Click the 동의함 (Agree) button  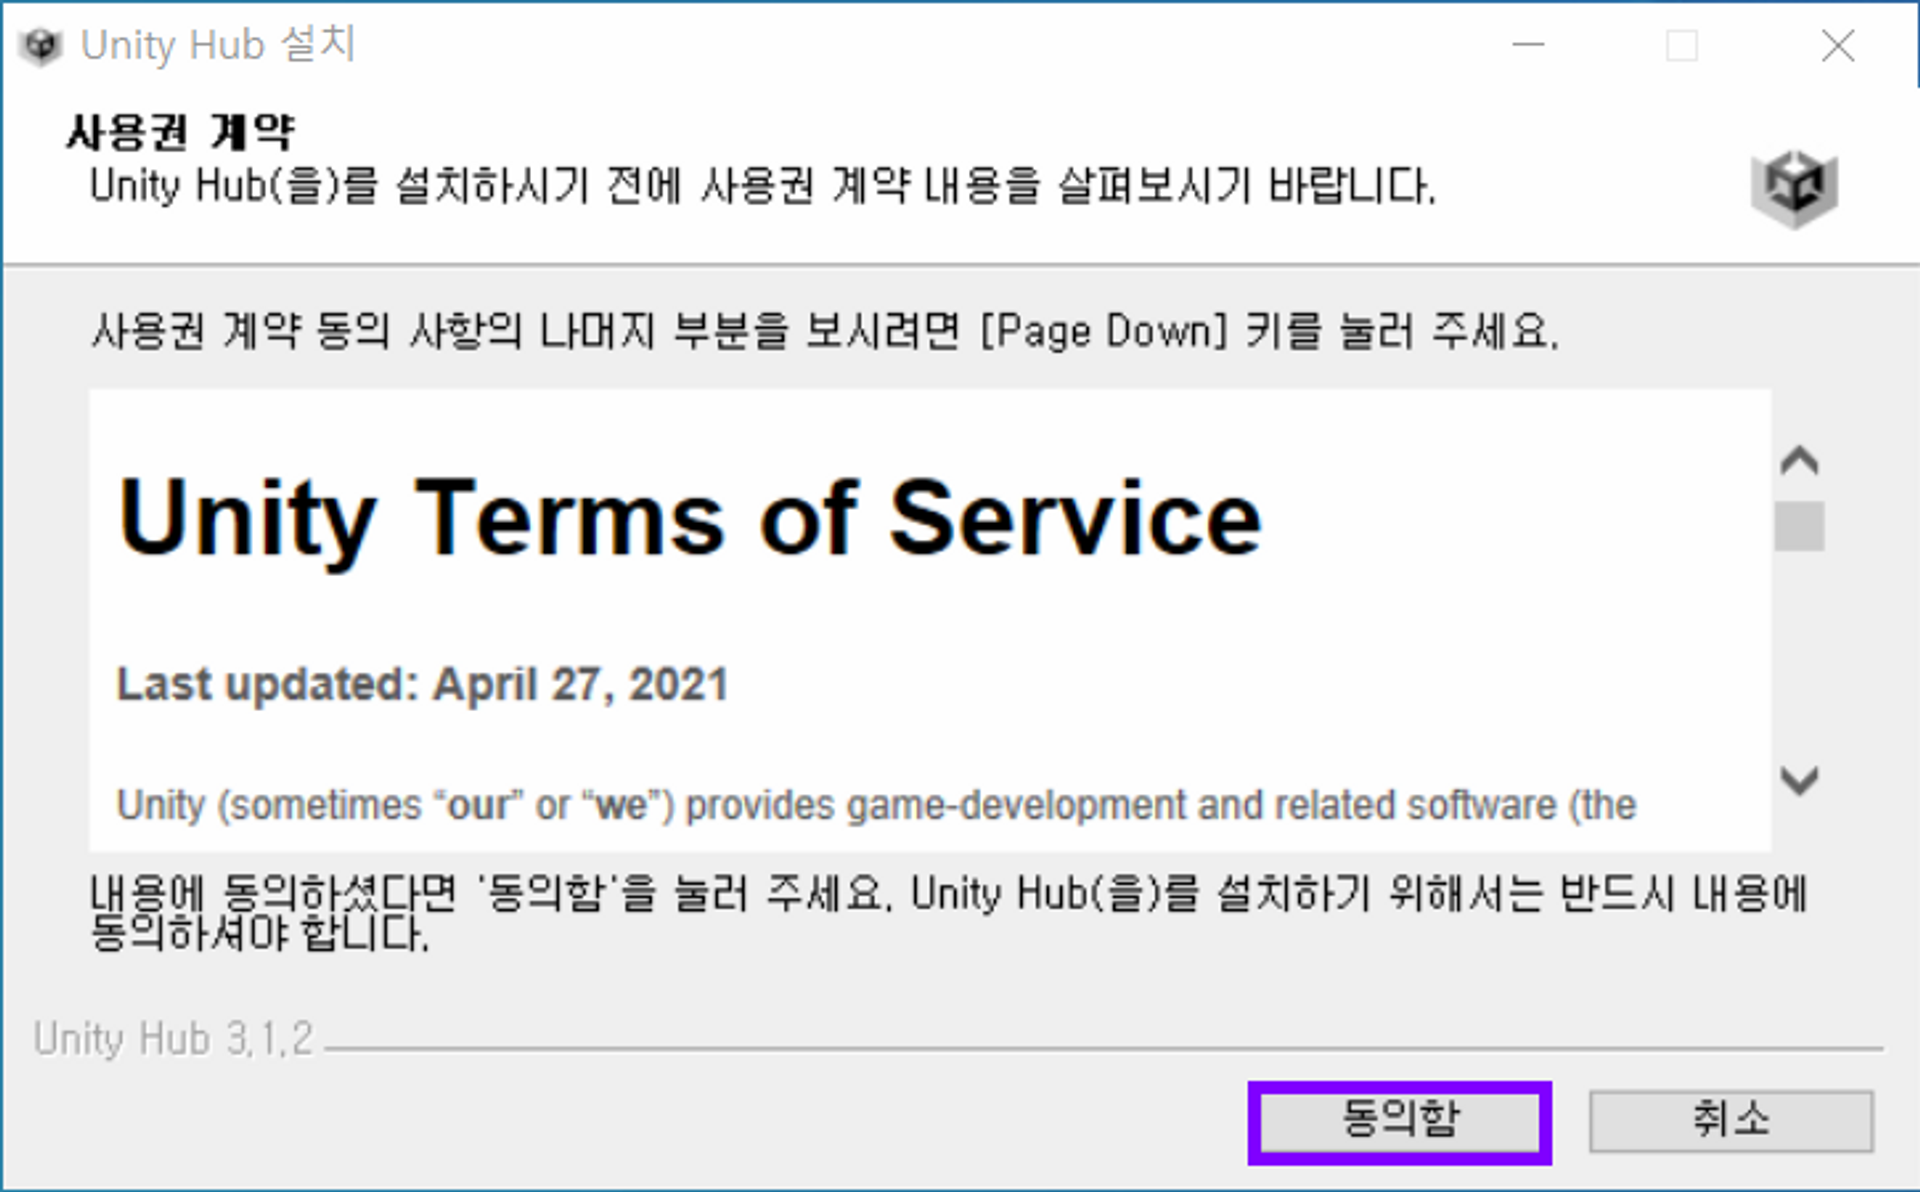pos(1399,1122)
